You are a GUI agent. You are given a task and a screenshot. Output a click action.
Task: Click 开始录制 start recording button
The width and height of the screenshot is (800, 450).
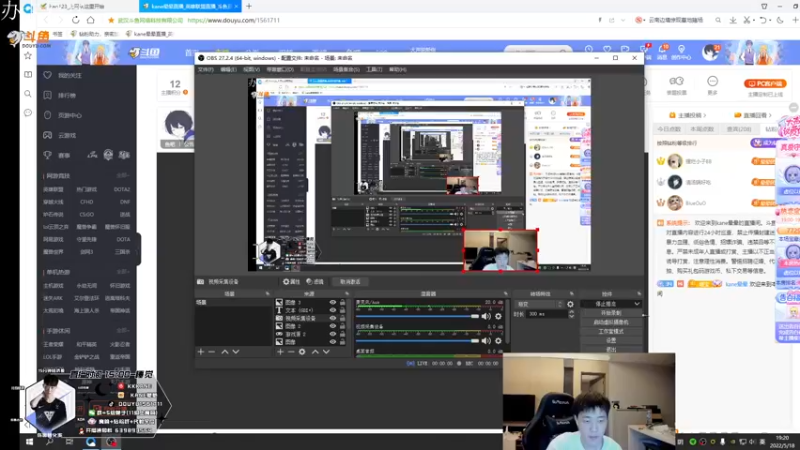(611, 313)
